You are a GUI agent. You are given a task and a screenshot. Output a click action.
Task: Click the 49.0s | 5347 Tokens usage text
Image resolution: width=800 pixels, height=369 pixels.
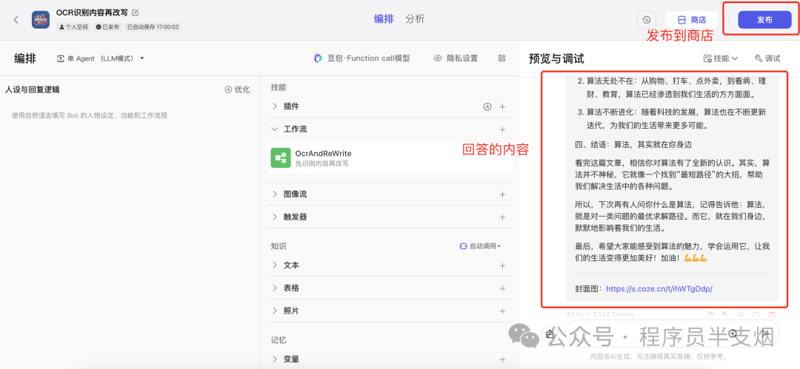[x=600, y=315]
